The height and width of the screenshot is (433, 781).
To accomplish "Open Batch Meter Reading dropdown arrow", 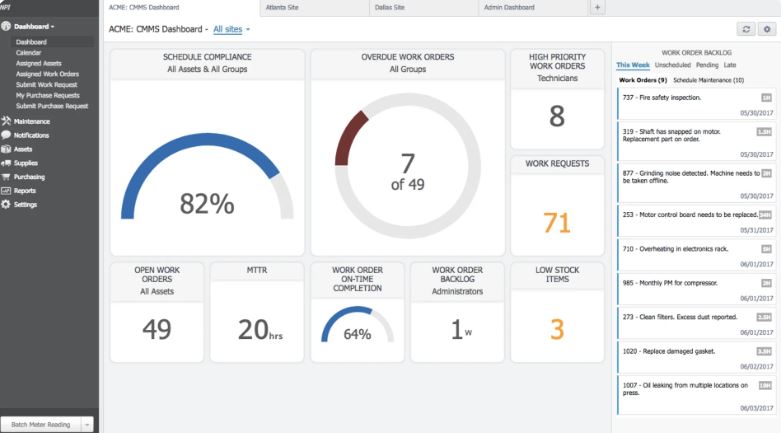I will [87, 425].
